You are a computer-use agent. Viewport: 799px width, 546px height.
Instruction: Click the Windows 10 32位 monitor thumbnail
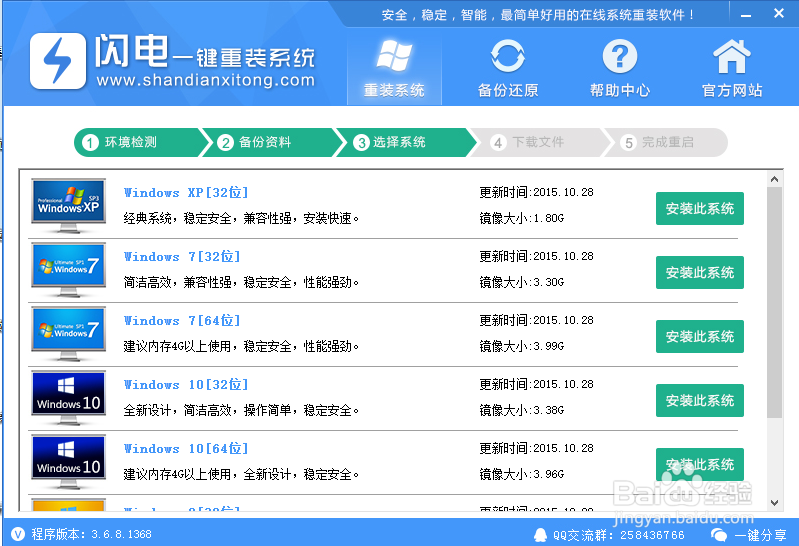[68, 397]
